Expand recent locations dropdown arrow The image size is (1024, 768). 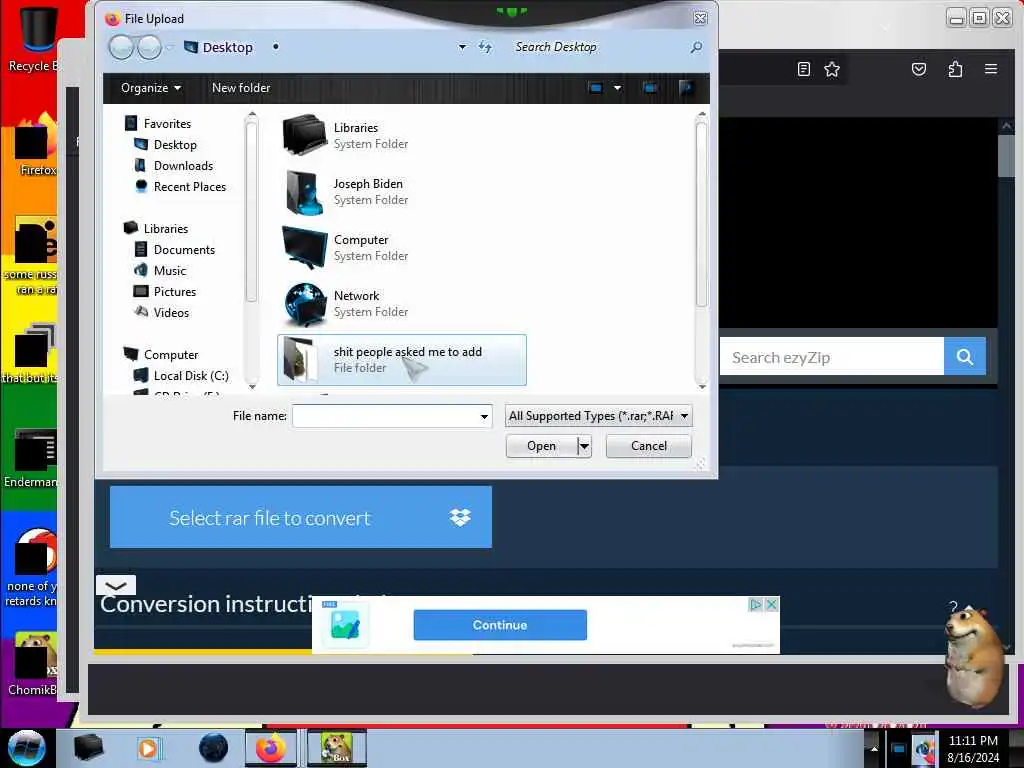pos(170,47)
